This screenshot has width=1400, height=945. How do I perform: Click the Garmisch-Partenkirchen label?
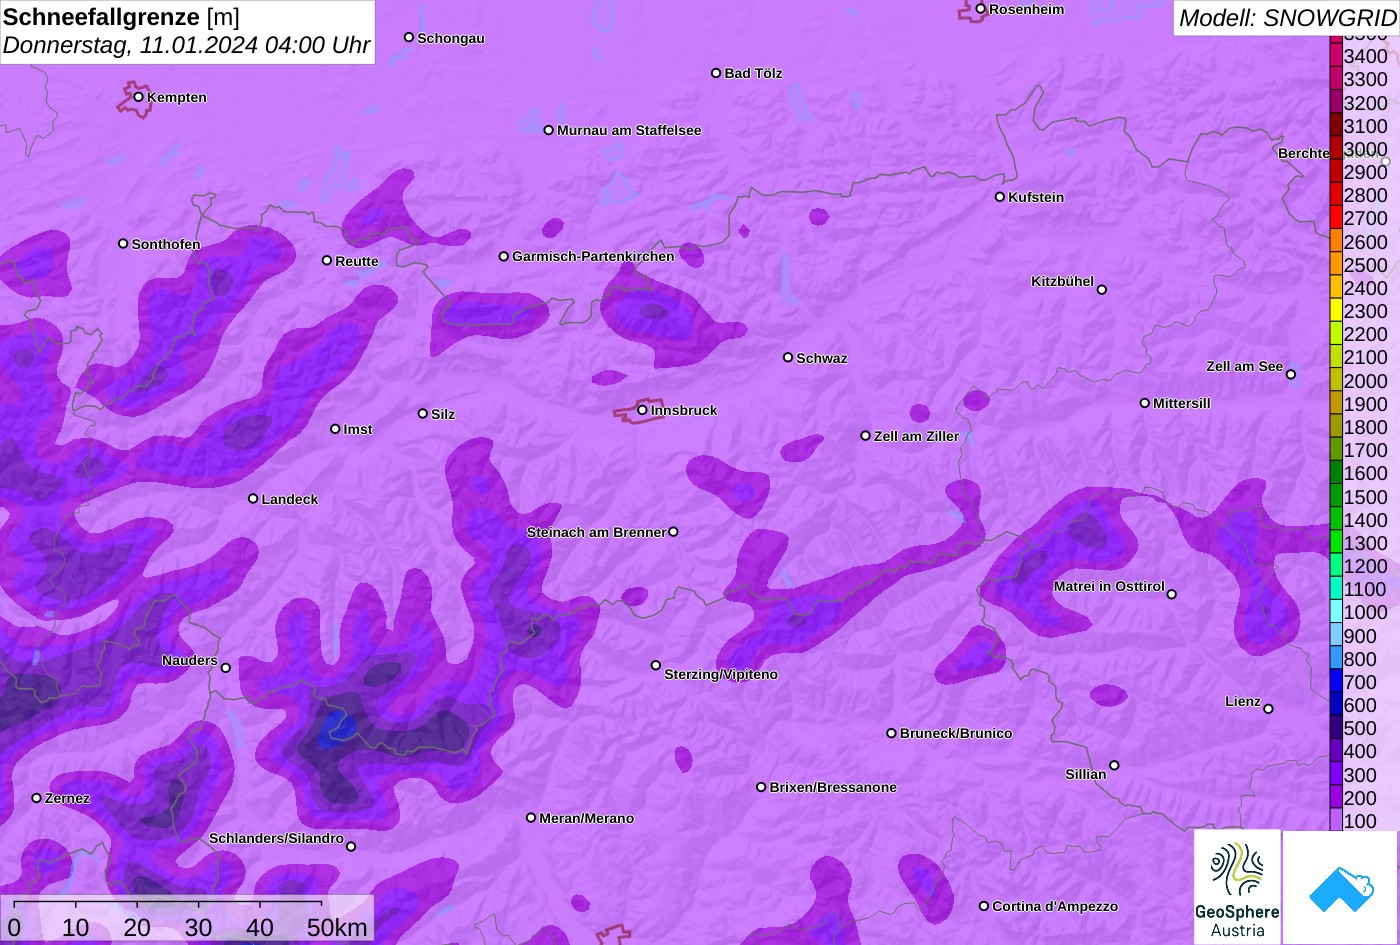[x=593, y=257]
